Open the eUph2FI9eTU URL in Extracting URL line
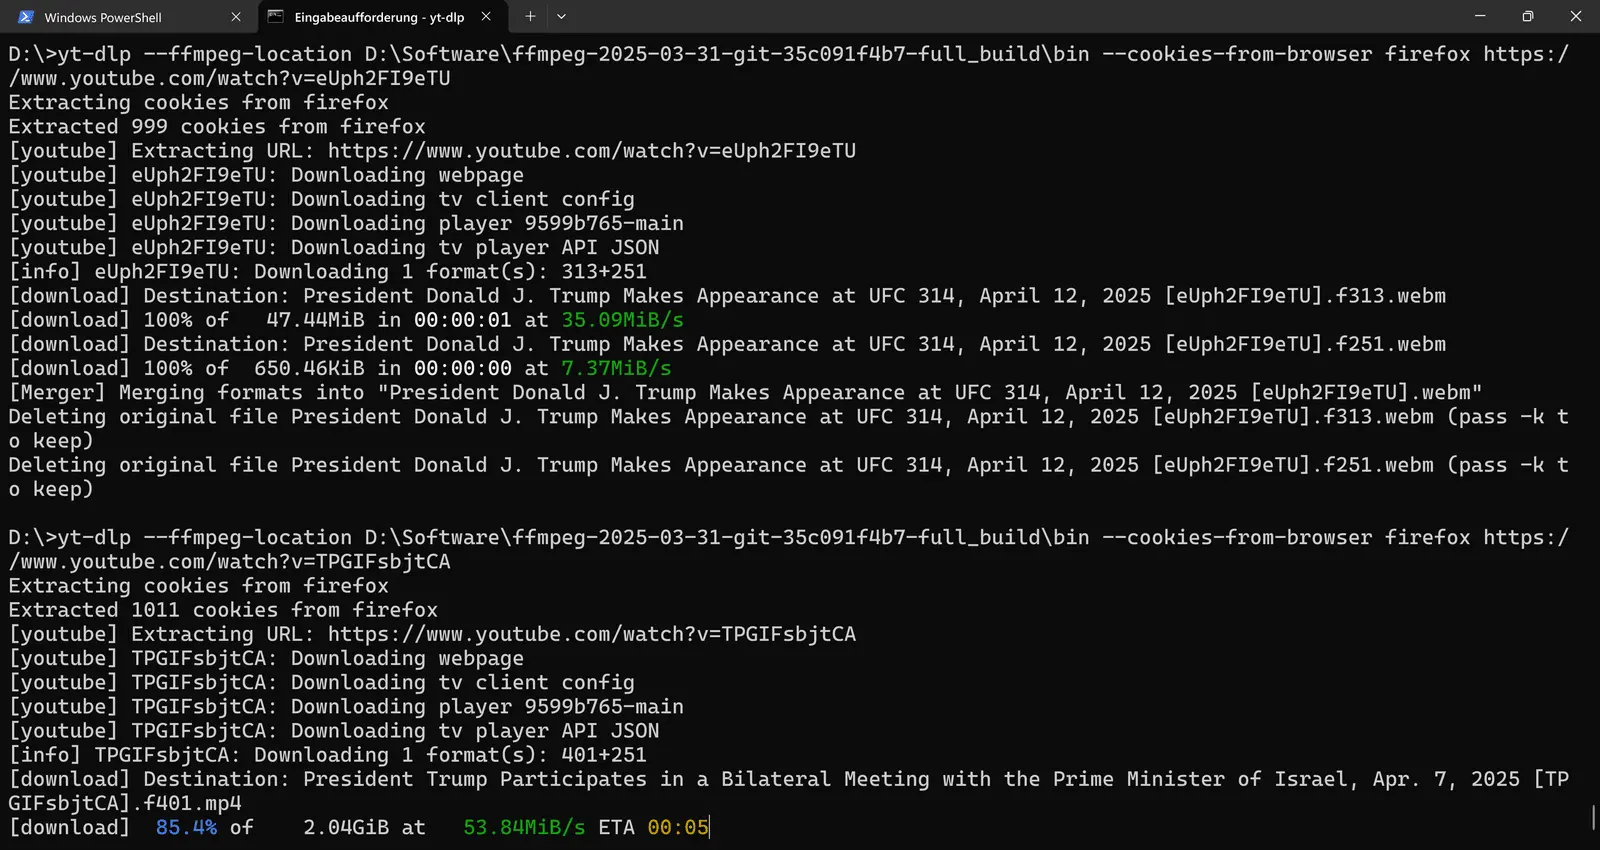The height and width of the screenshot is (850, 1600). [592, 151]
